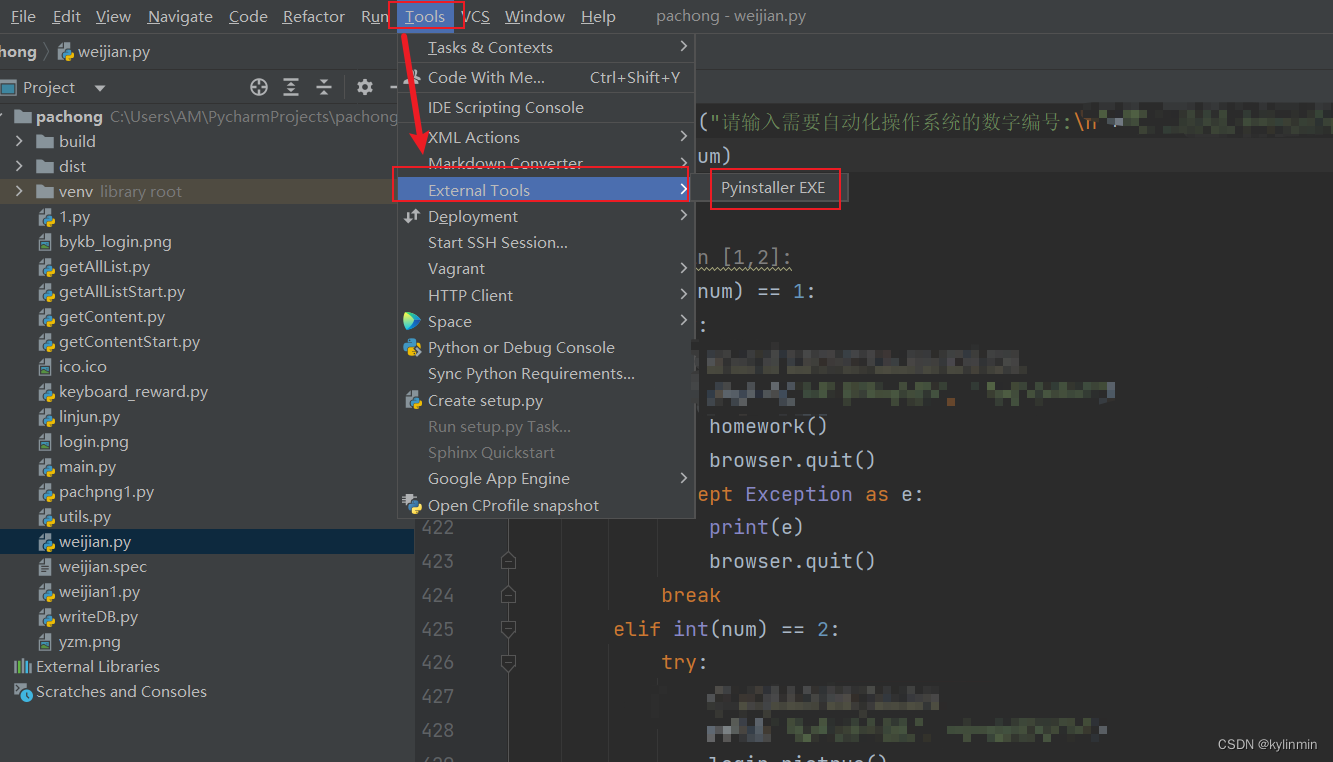The width and height of the screenshot is (1333, 762).
Task: Select login.png file
Action: 93,441
